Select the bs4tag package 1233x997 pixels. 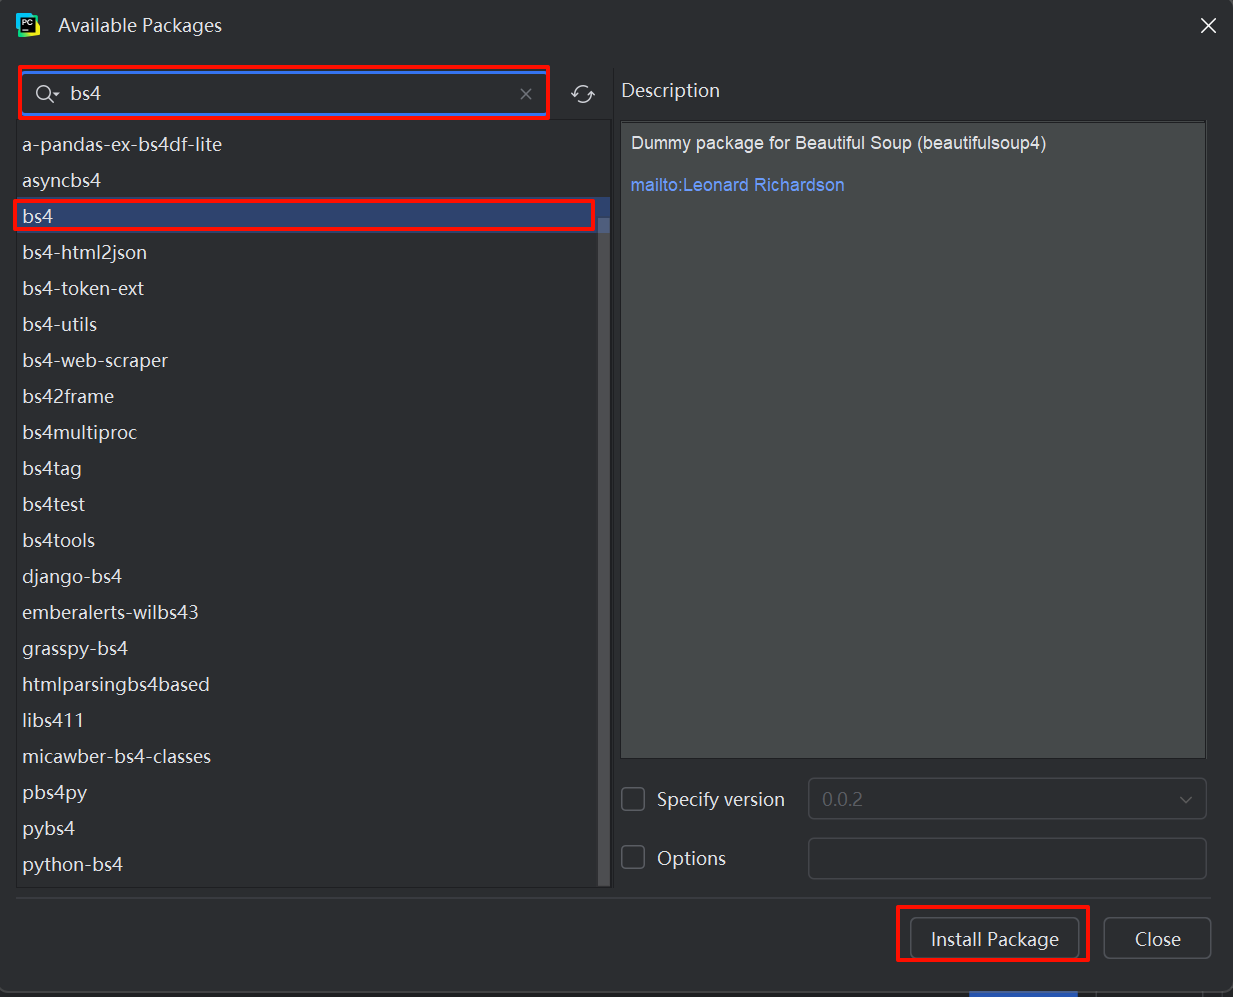click(307, 468)
